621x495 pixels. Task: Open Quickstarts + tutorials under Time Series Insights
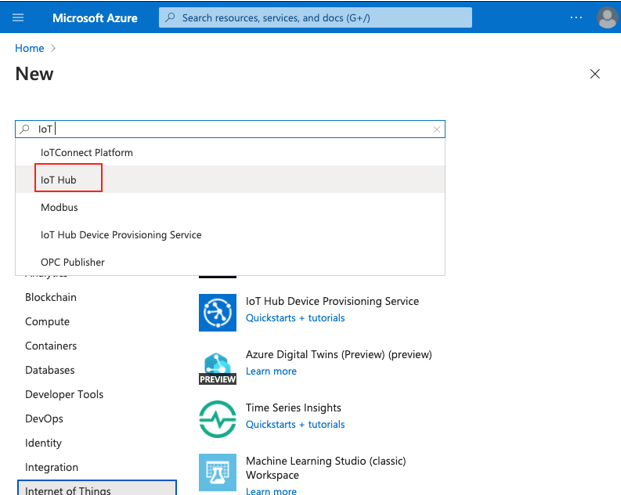[x=295, y=425]
